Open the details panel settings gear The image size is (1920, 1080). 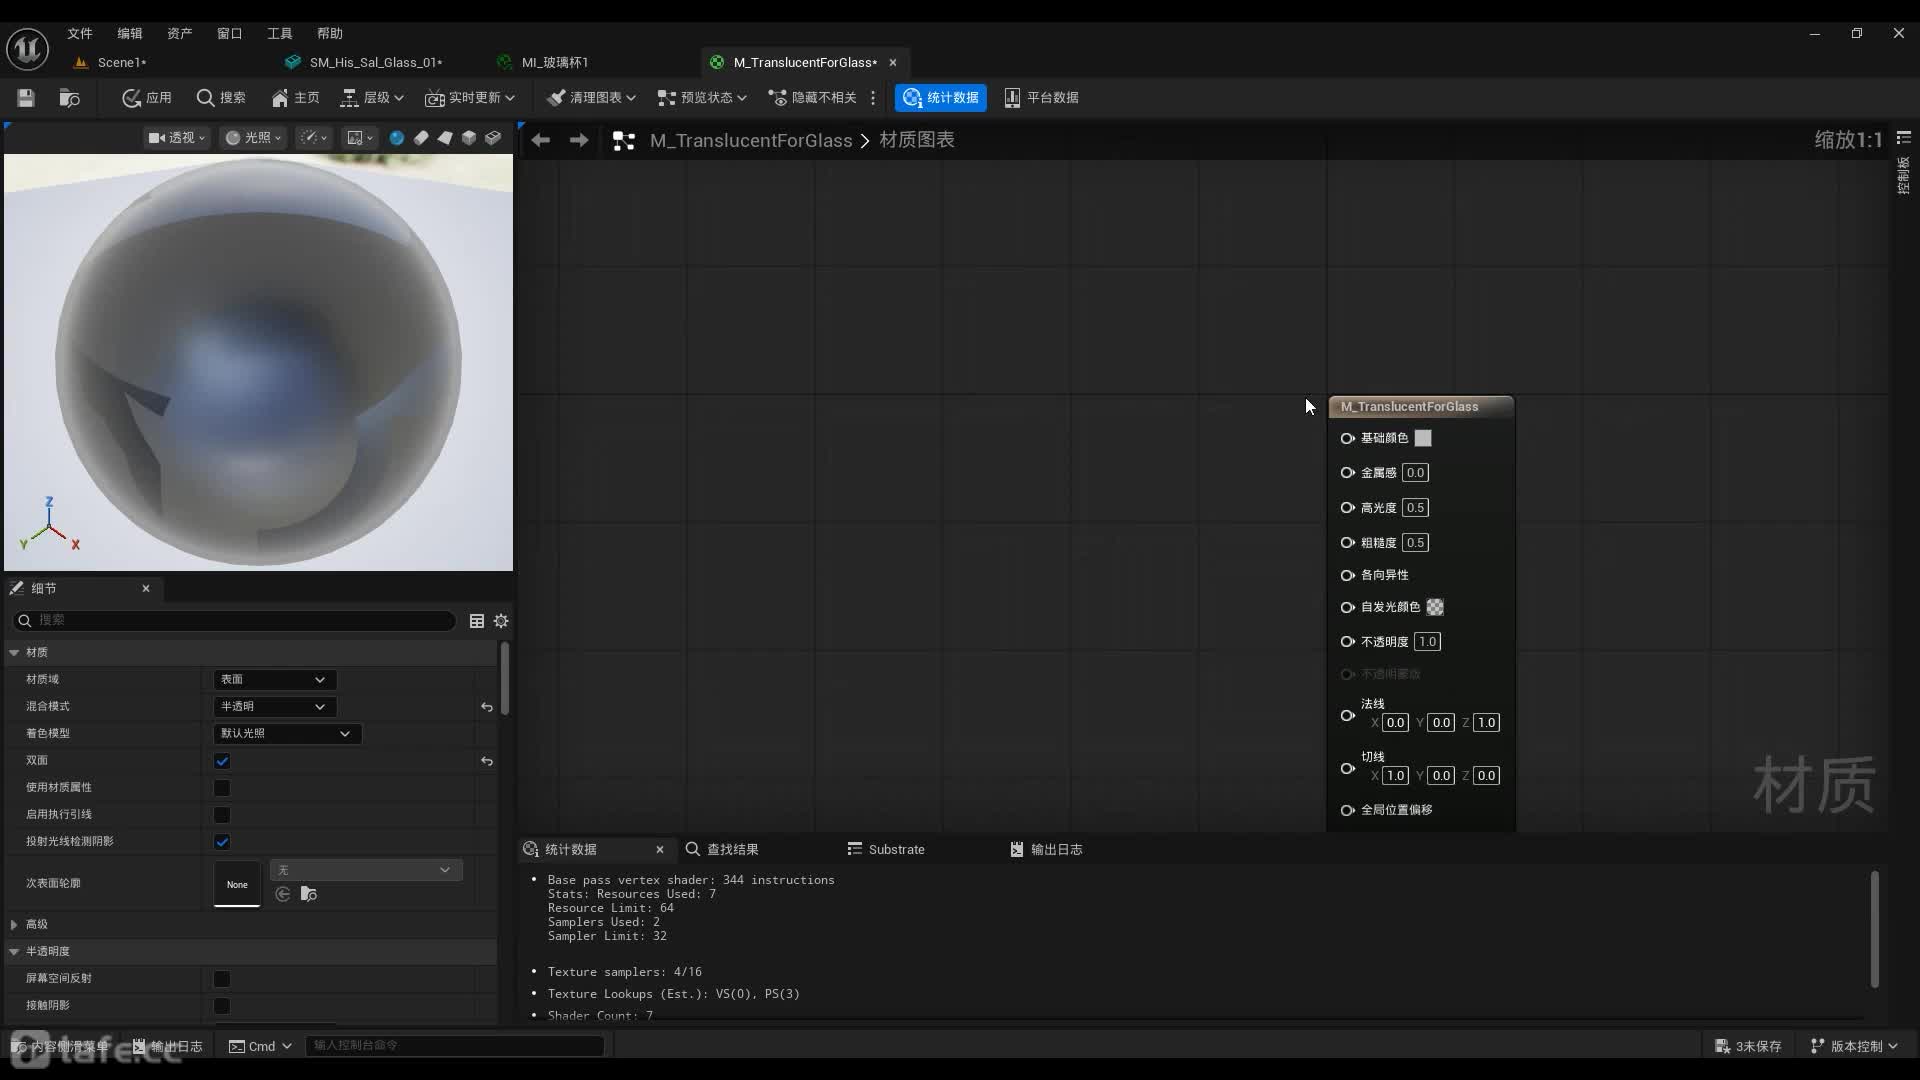pos(501,621)
